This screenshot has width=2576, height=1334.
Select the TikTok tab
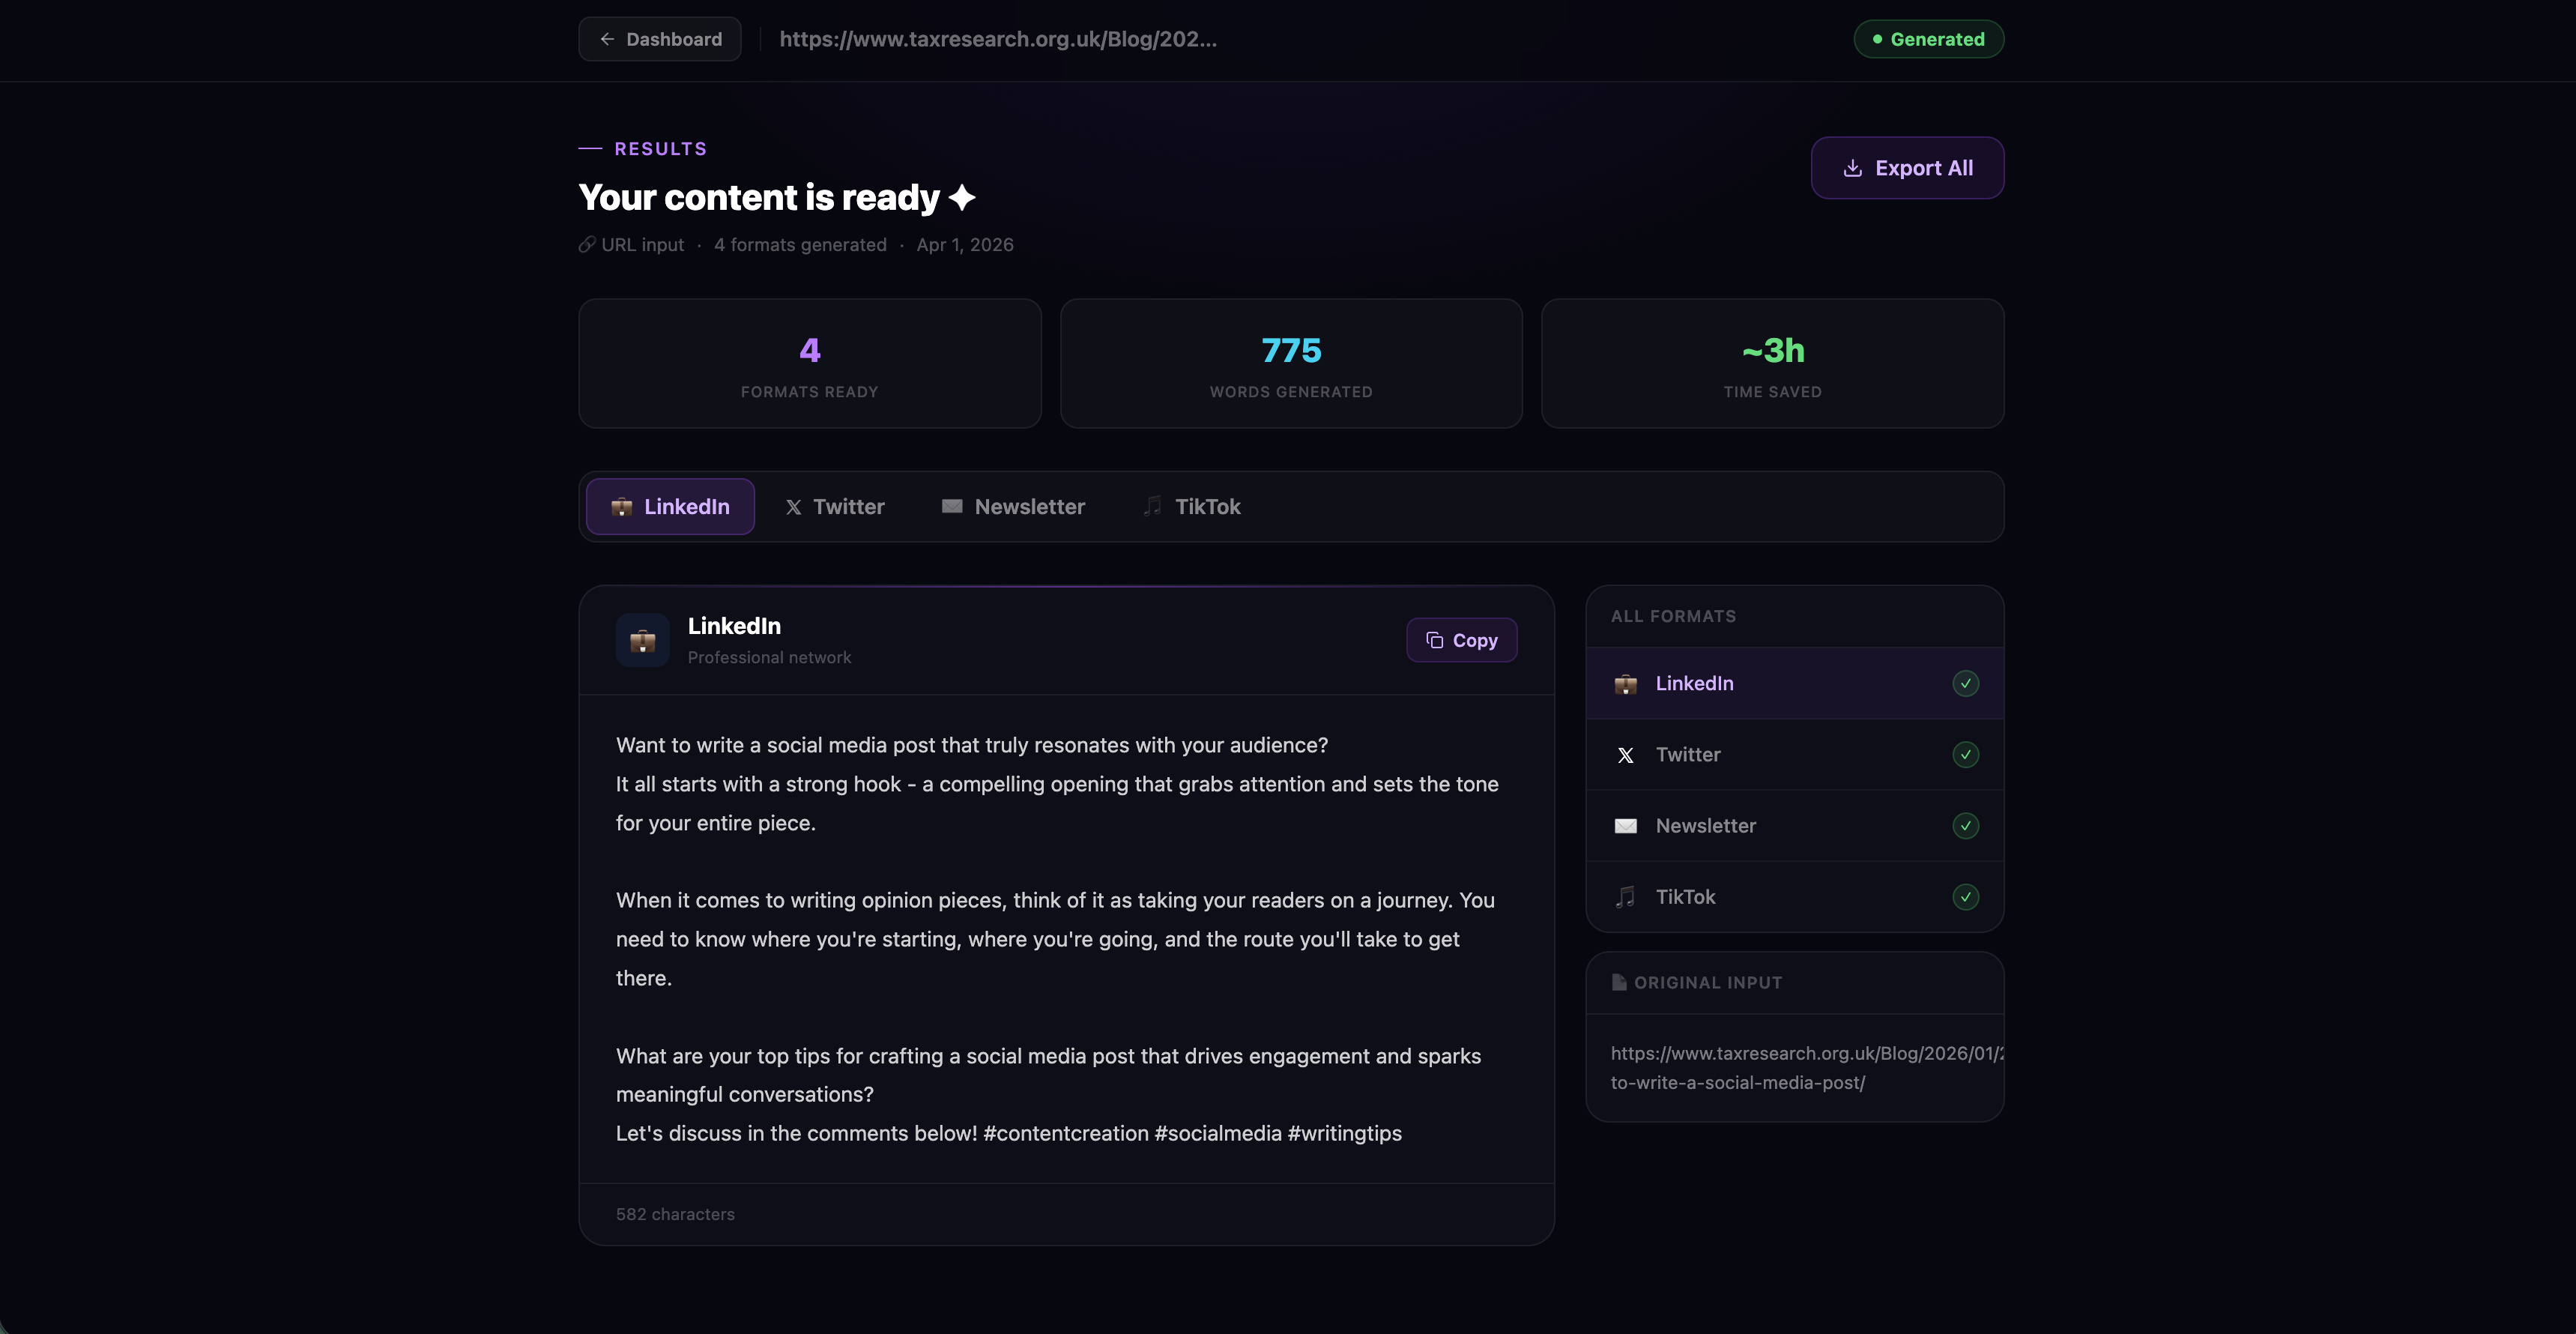click(x=1191, y=507)
